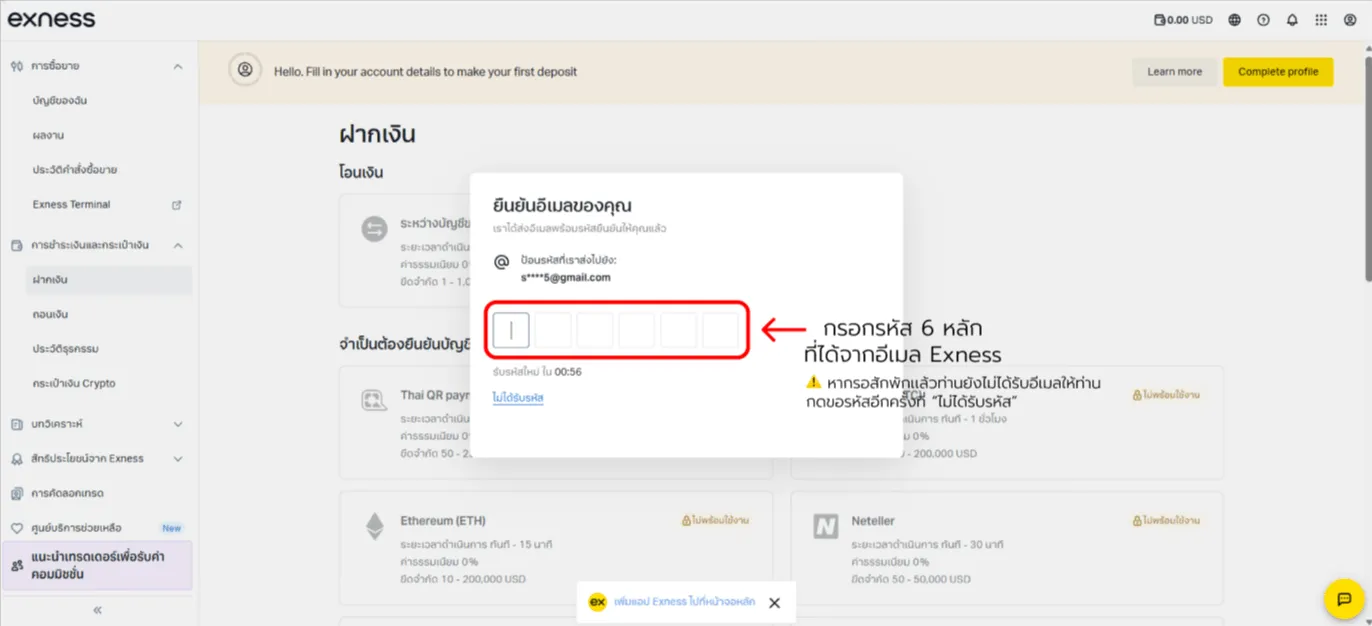Open the user profile avatar menu
1372x626 pixels.
click(1350, 19)
